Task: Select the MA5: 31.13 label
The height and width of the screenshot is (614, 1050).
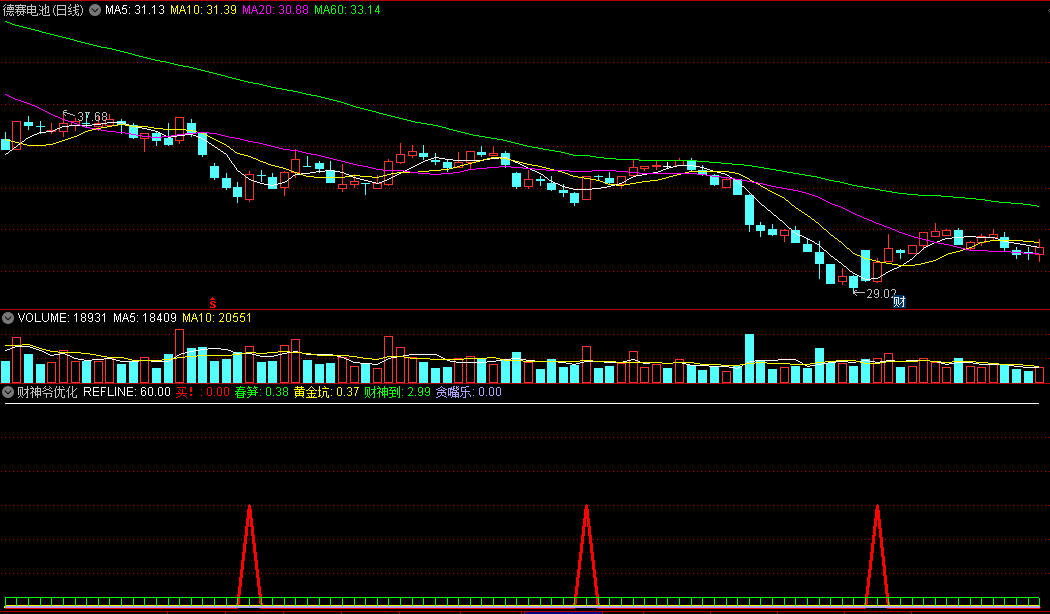Action: [x=135, y=10]
